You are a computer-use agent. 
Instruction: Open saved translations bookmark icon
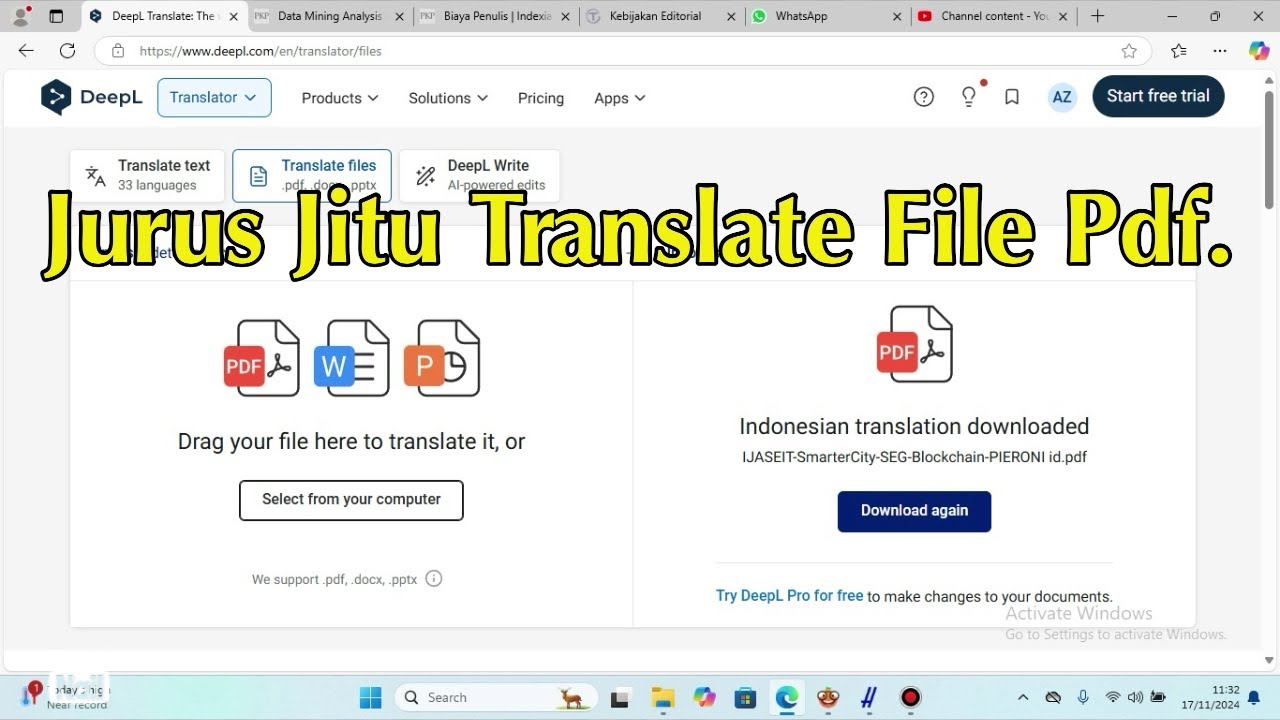coord(1012,97)
